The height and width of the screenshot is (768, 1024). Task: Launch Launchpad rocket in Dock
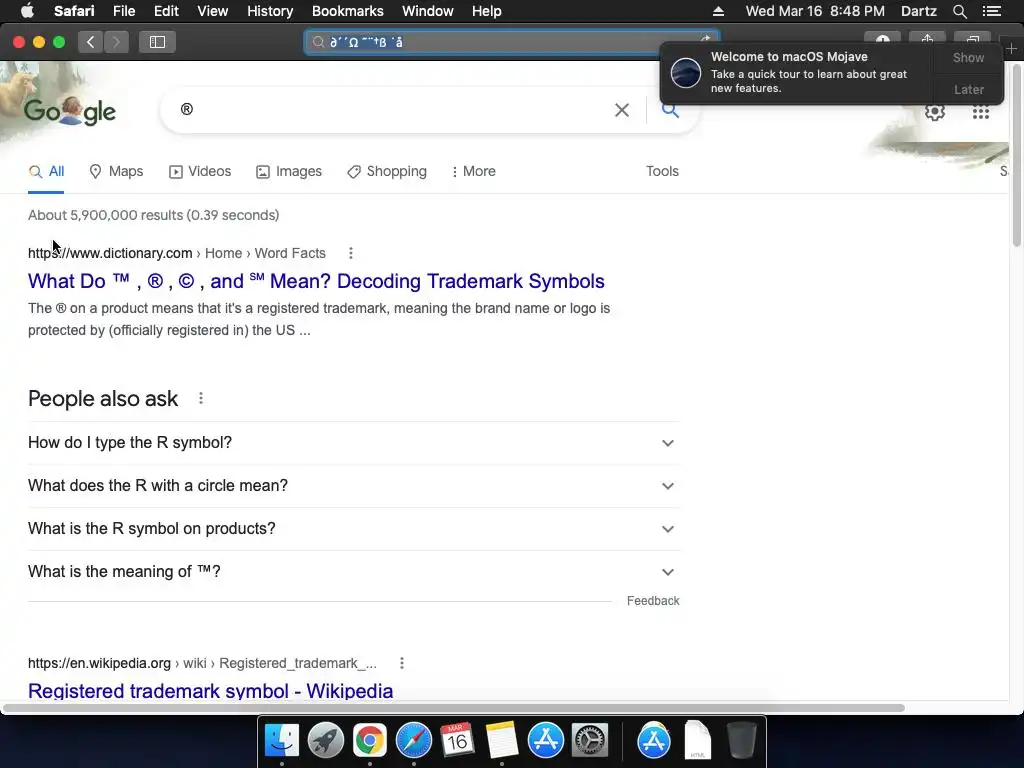pos(326,741)
